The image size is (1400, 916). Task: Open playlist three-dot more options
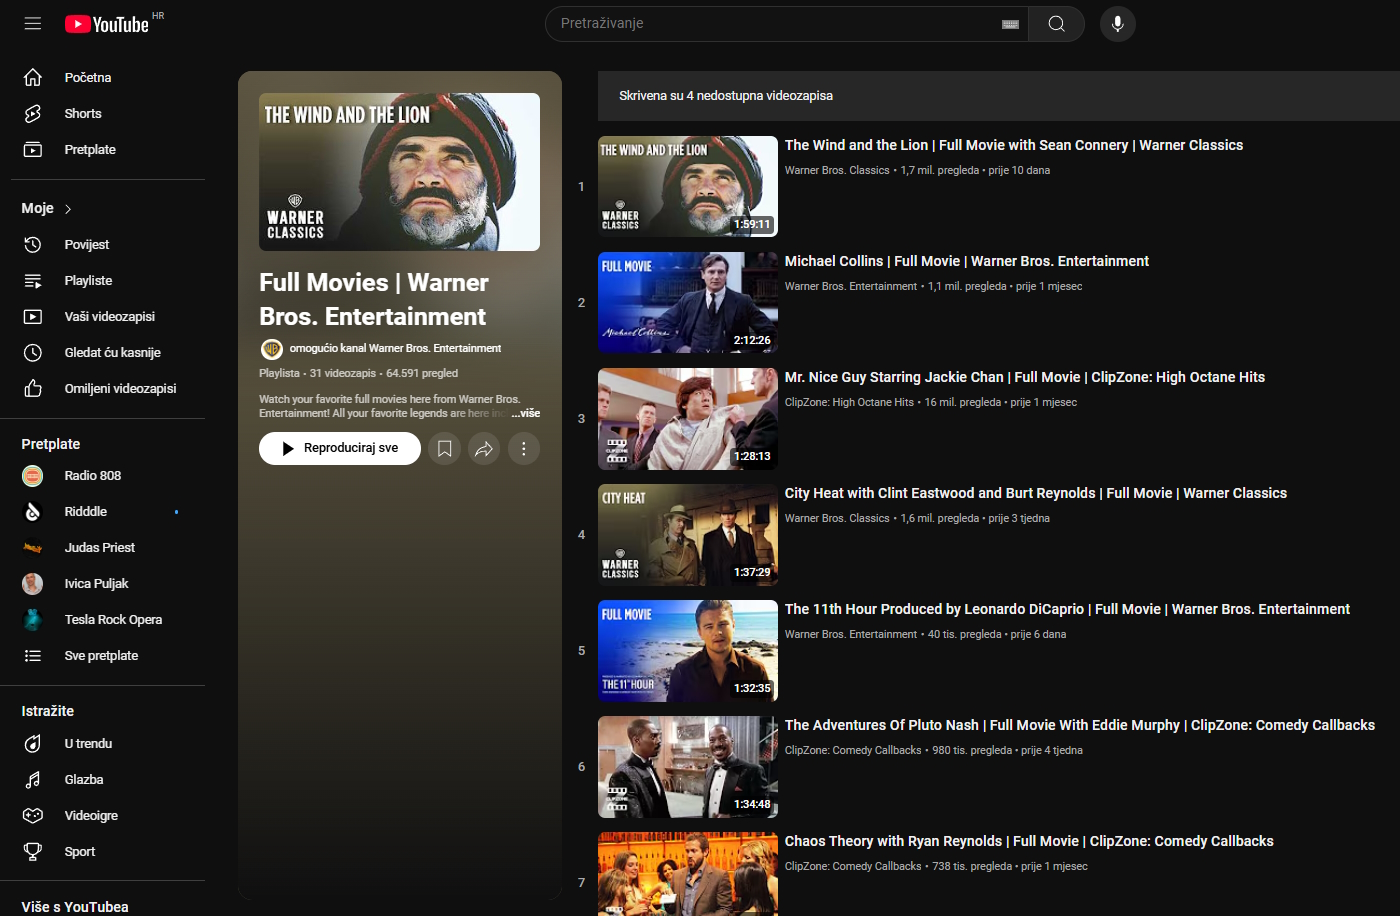(524, 449)
